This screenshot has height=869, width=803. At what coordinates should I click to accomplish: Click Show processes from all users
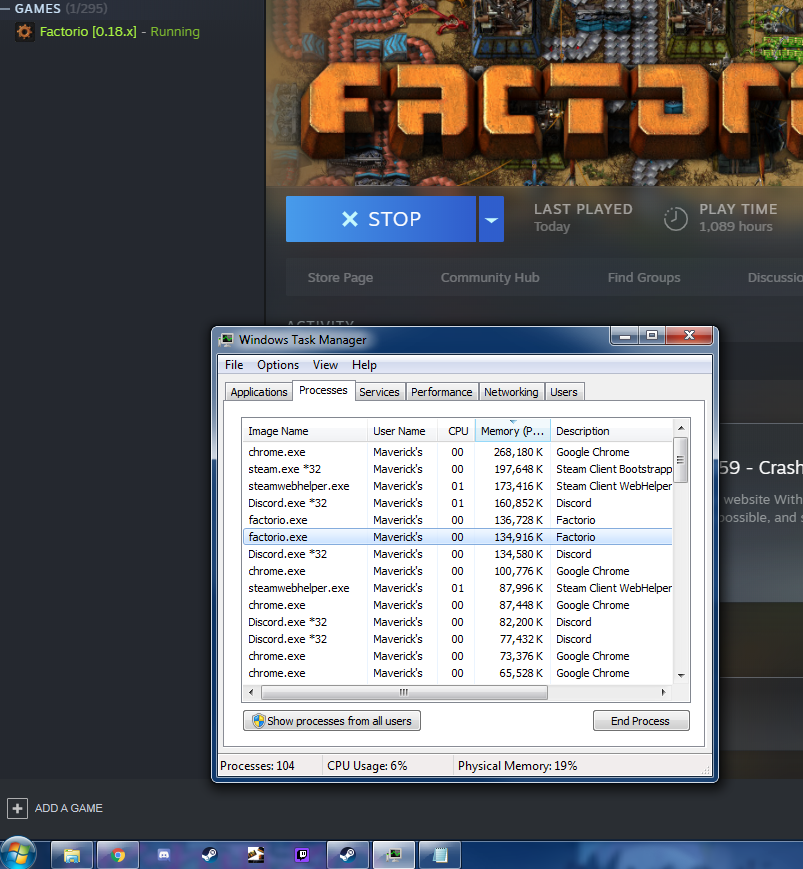332,721
